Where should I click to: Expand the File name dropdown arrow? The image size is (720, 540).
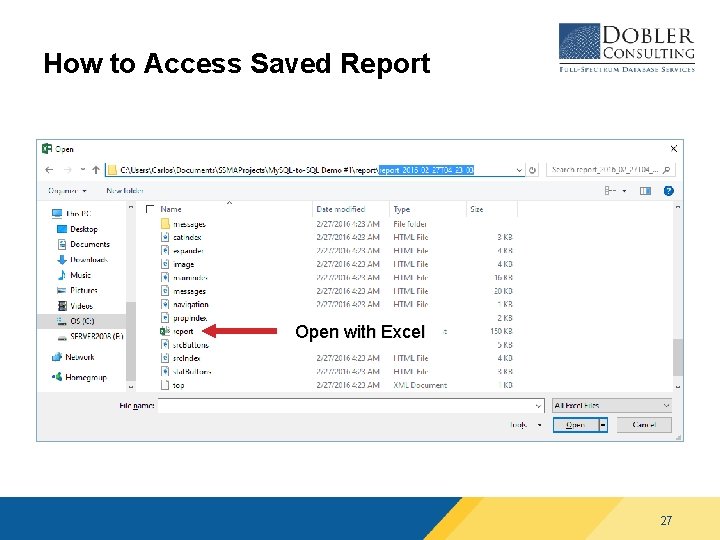pos(538,405)
